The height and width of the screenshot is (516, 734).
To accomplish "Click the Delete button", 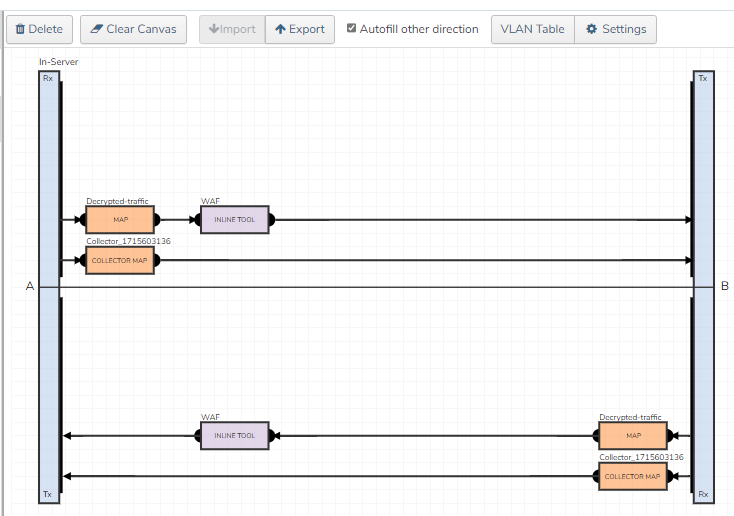I will (x=39, y=29).
